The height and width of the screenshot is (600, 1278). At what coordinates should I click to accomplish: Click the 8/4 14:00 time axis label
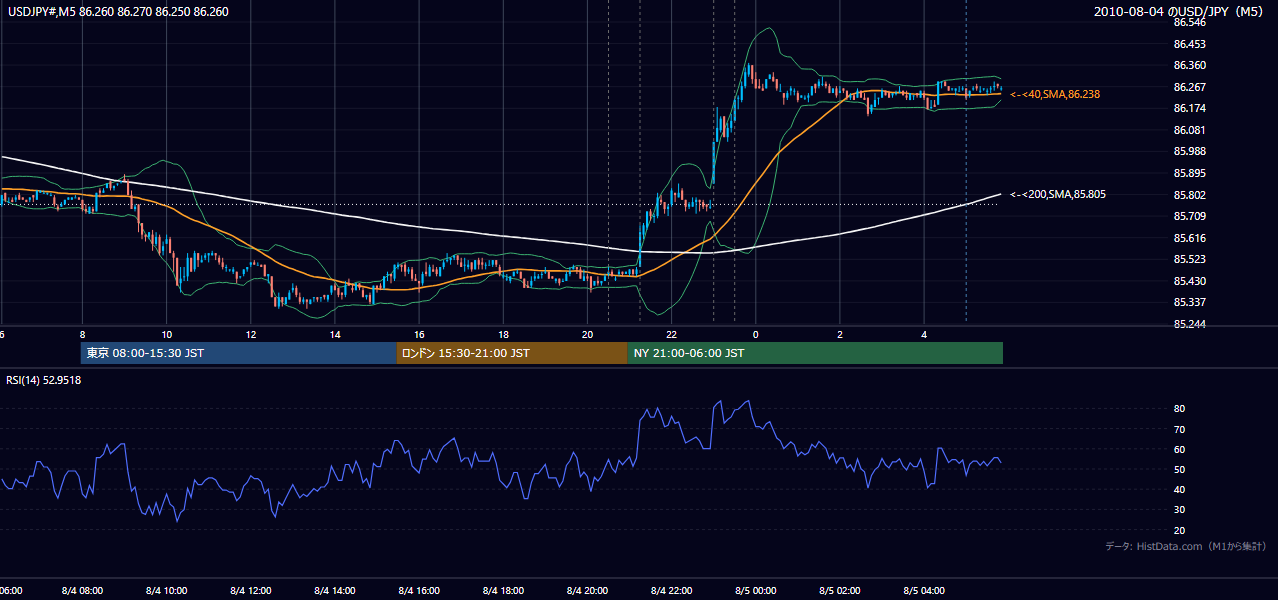[335, 591]
